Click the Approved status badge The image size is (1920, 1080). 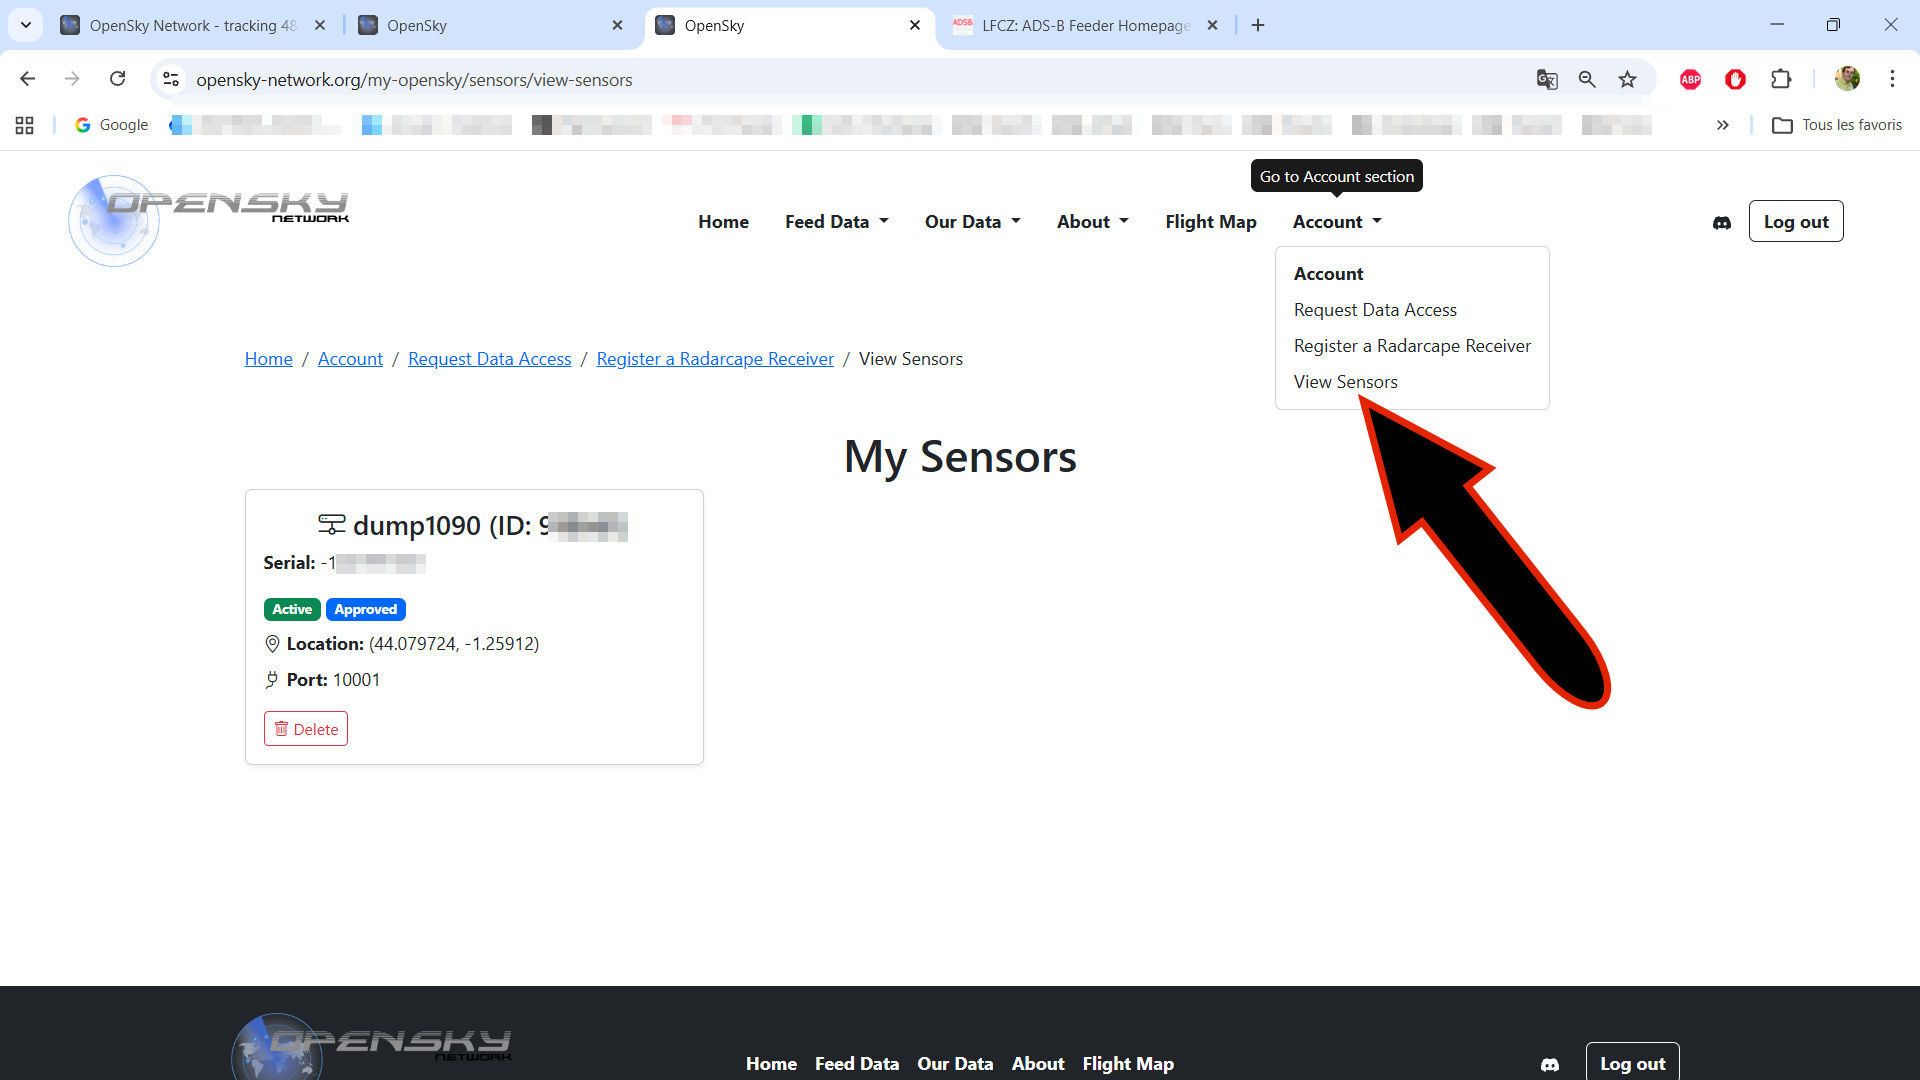click(365, 609)
